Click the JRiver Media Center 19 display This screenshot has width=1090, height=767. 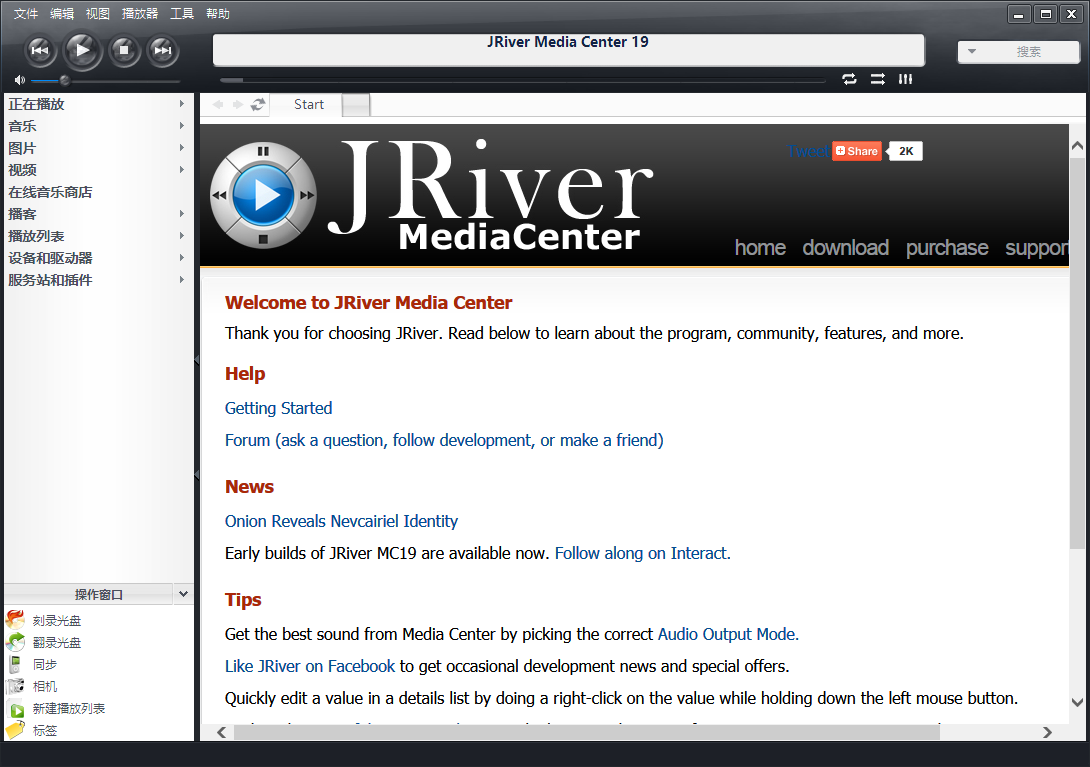(568, 50)
